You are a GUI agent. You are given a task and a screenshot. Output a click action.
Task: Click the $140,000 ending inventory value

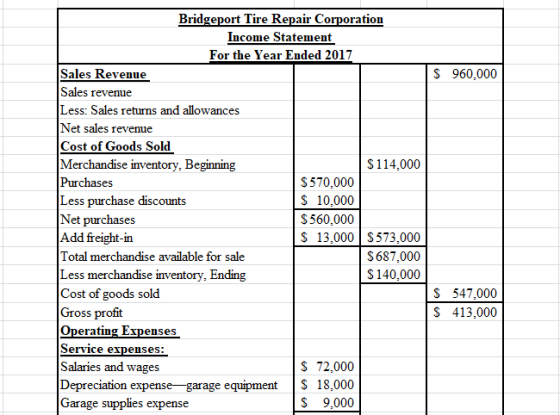point(394,274)
